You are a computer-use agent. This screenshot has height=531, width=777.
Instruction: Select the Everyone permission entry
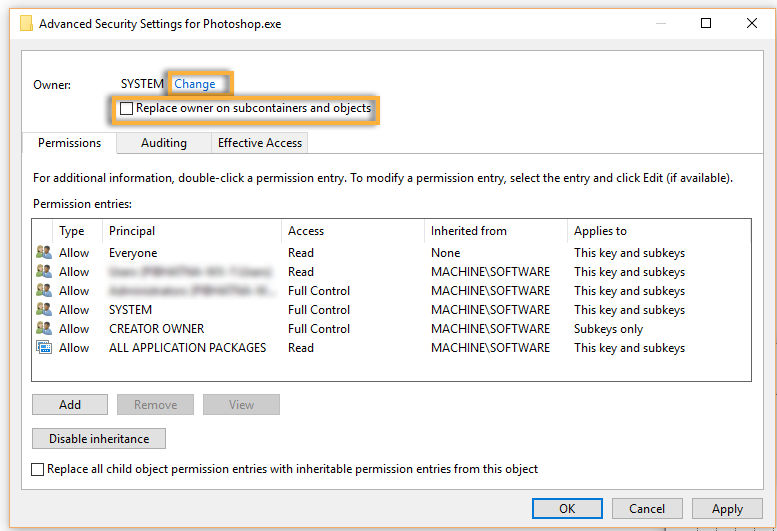[x=133, y=253]
